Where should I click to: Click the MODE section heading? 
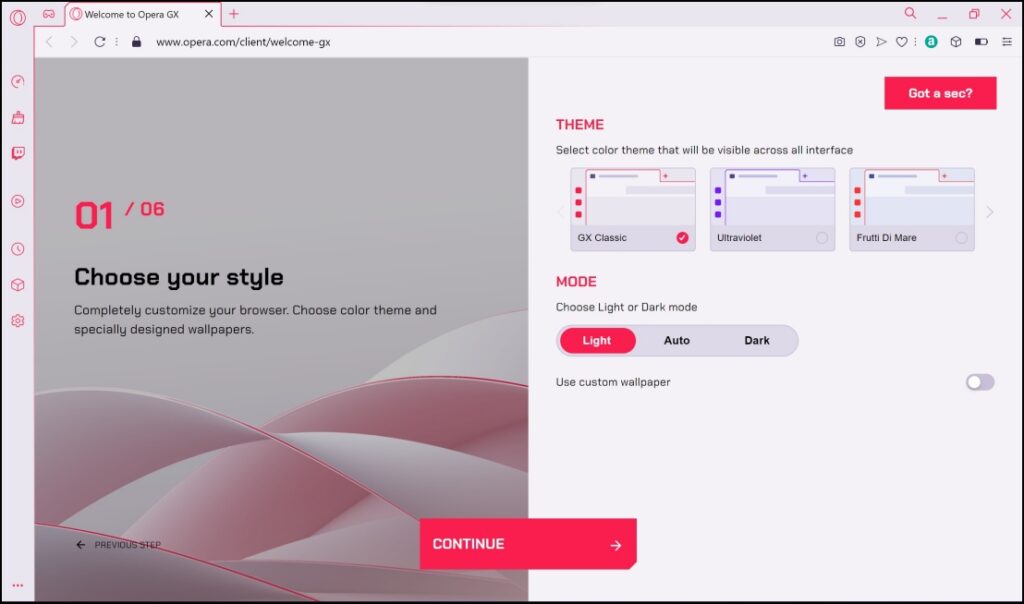[x=576, y=281]
